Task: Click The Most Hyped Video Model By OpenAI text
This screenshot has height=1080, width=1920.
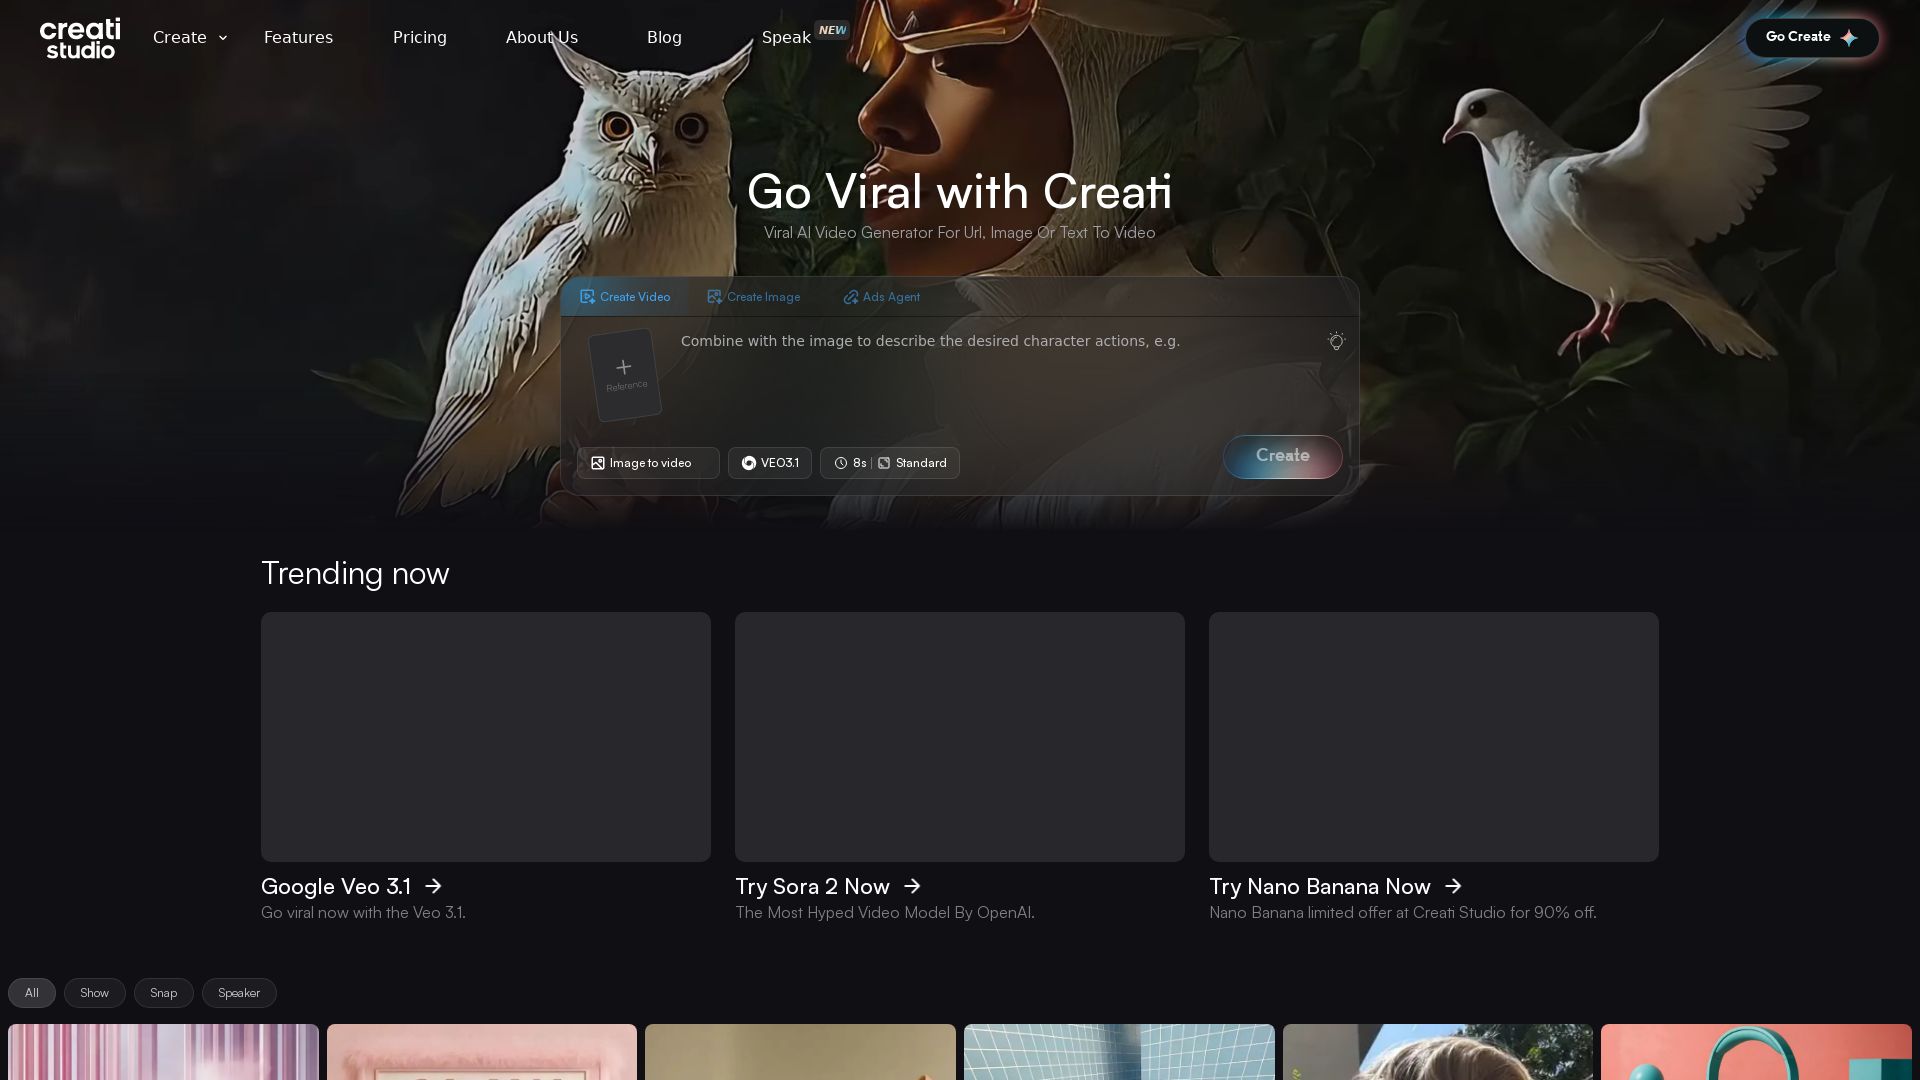Action: (x=885, y=912)
